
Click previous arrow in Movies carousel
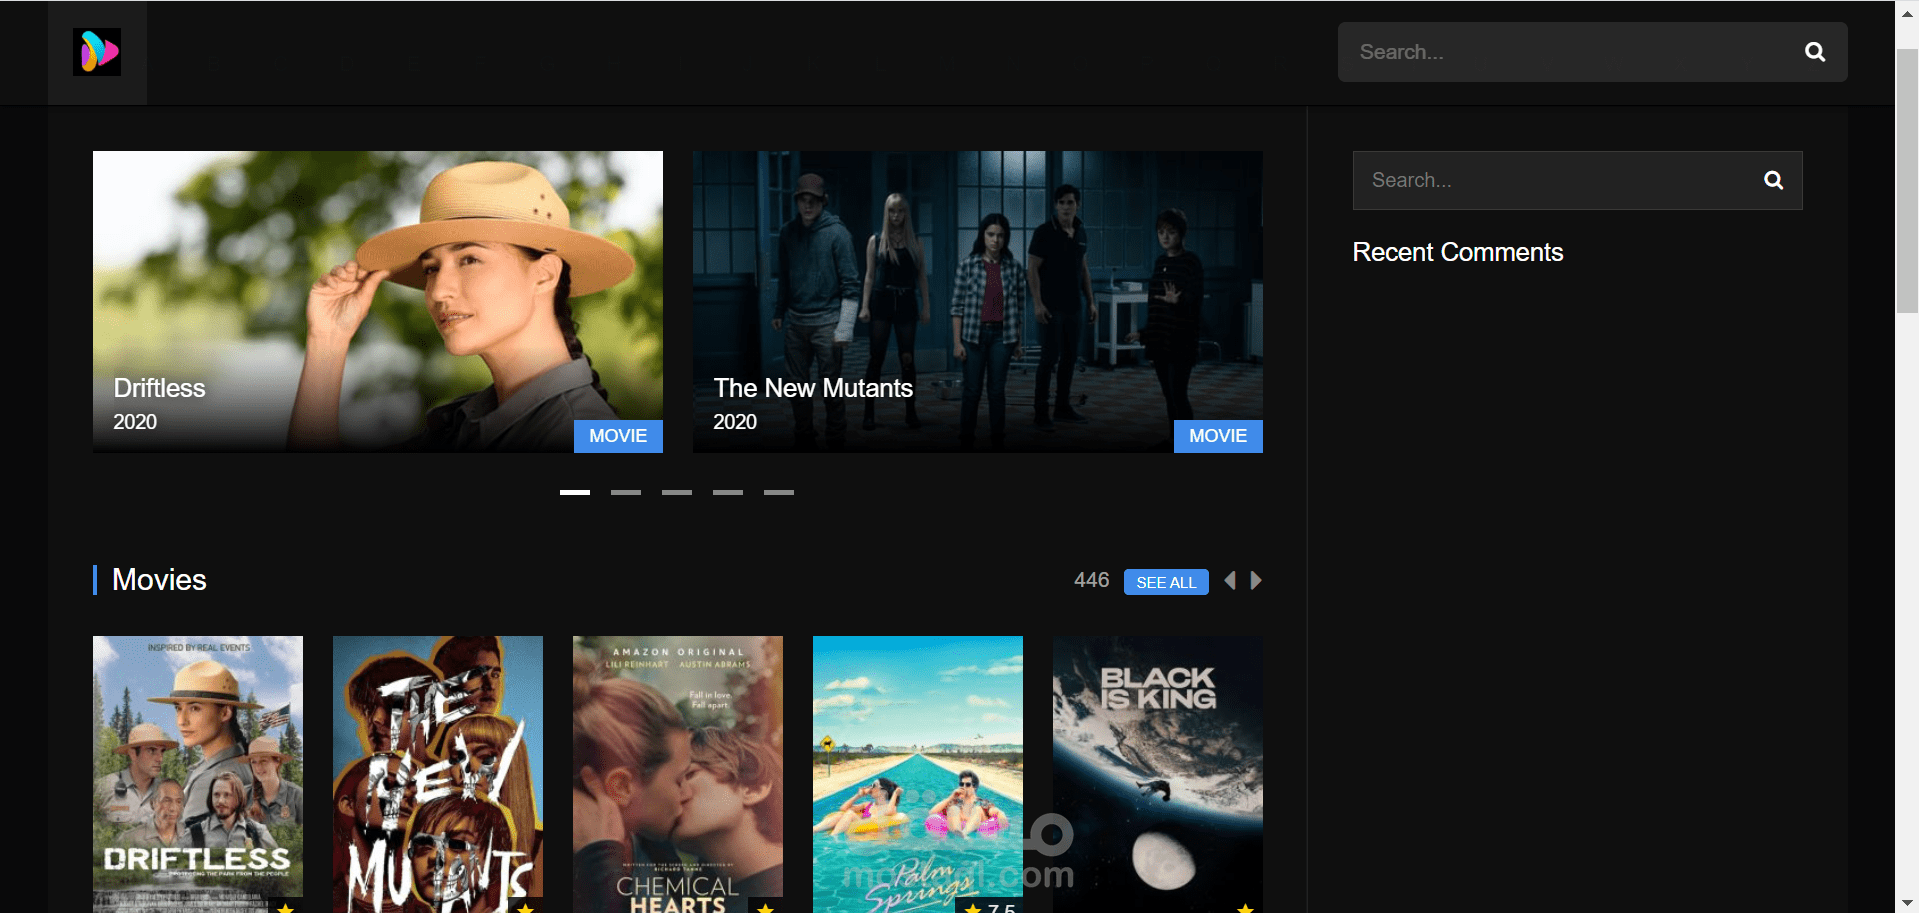tap(1230, 581)
